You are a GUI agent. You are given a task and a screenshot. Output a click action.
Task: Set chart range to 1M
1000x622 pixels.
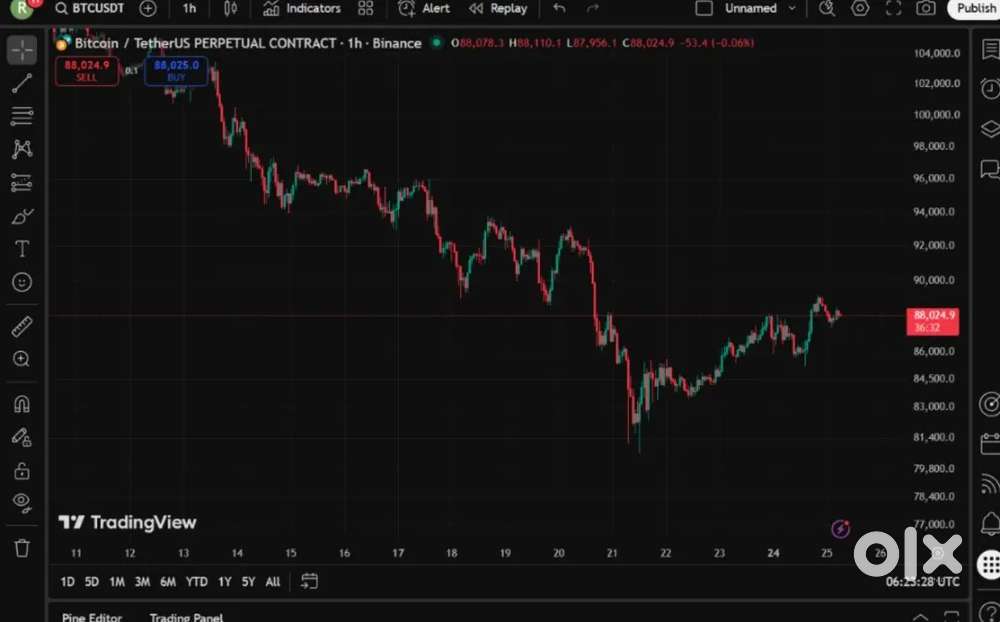click(117, 582)
